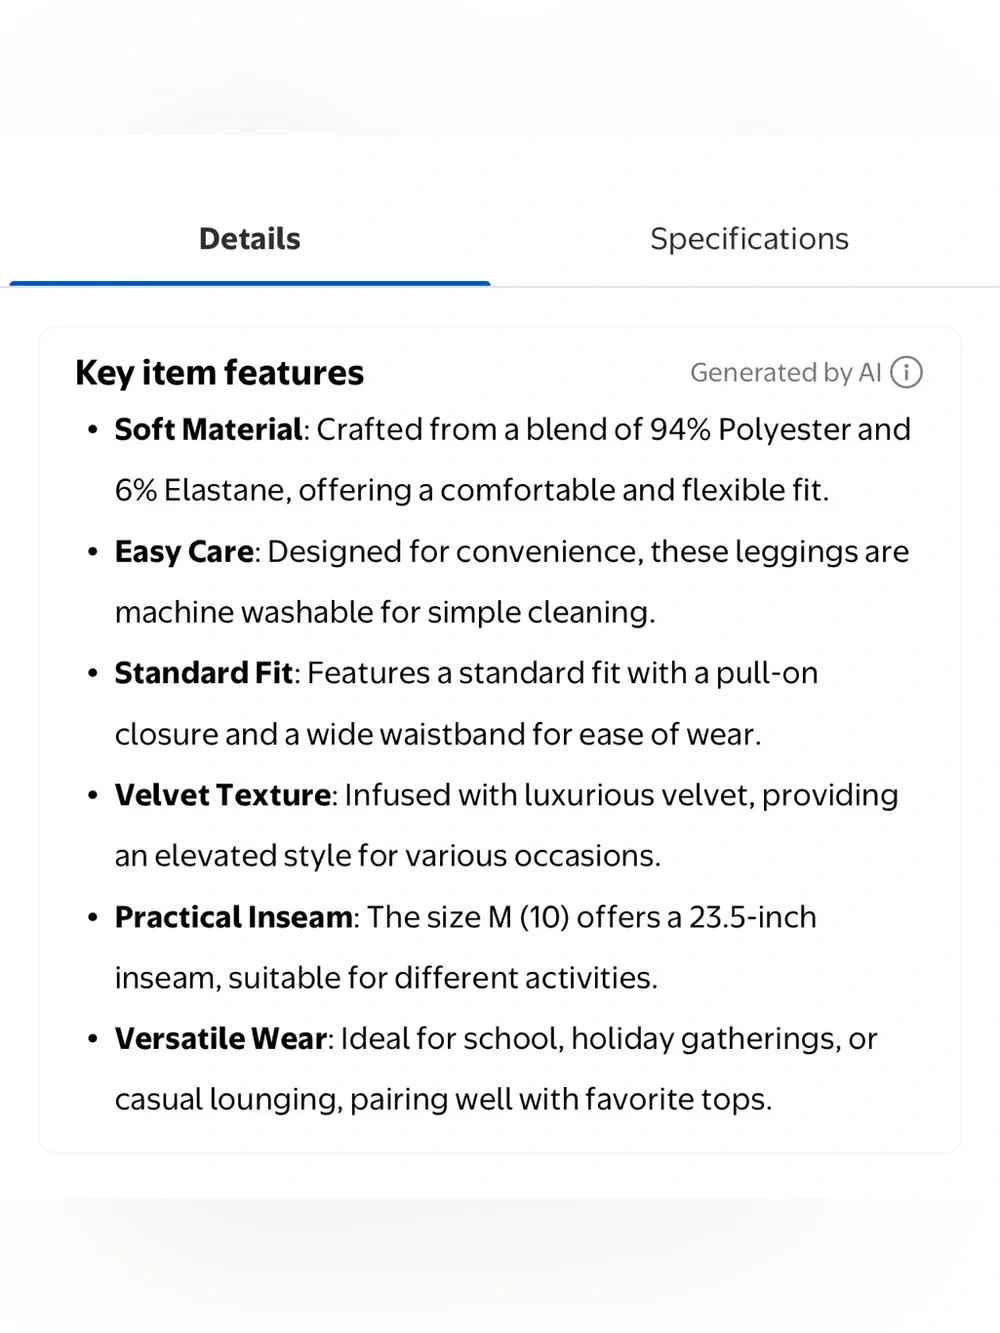
Task: Click the Versatile Wear bold label
Action: [x=221, y=1039]
